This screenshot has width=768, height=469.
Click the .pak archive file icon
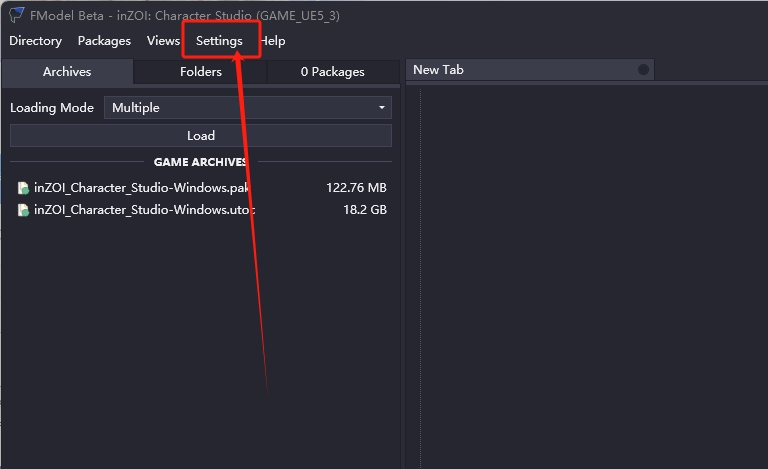[x=23, y=188]
